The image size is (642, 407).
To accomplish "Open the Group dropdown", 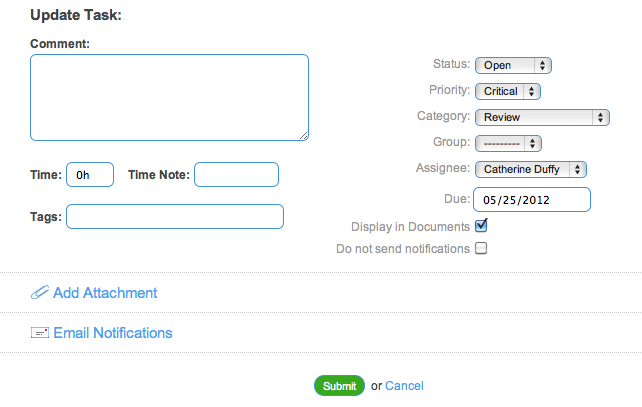I will [508, 143].
